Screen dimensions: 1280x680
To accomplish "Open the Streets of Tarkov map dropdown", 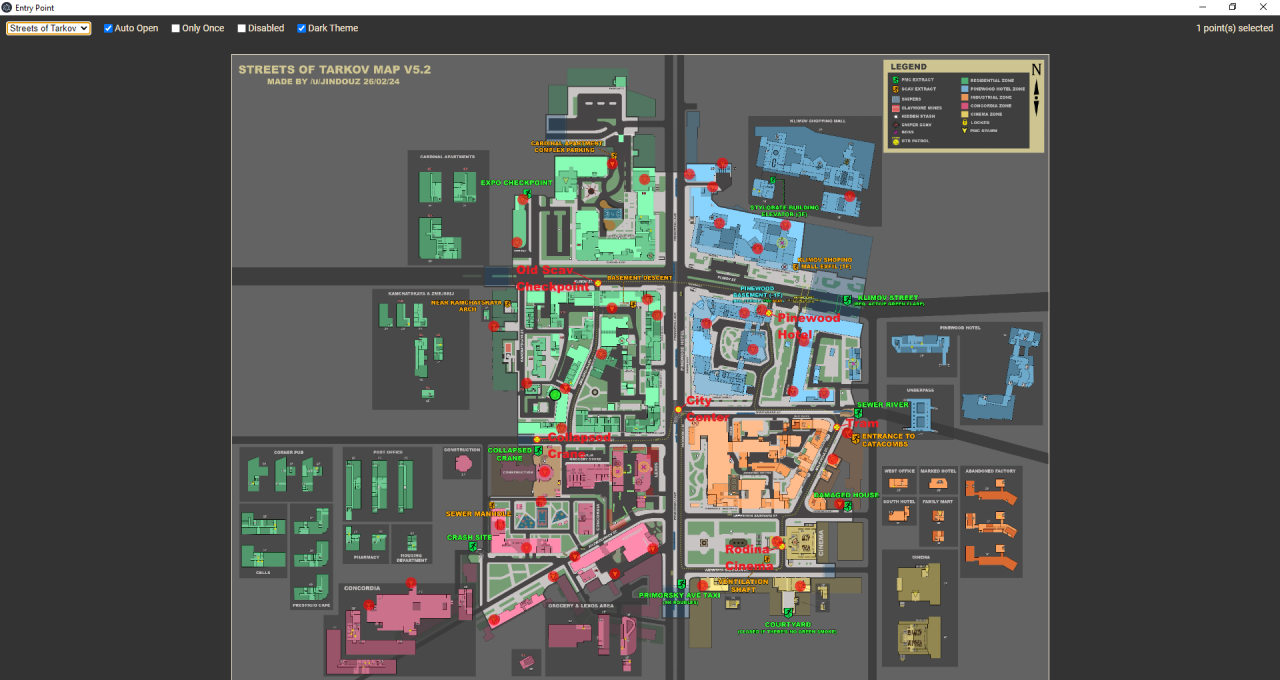I will (48, 28).
